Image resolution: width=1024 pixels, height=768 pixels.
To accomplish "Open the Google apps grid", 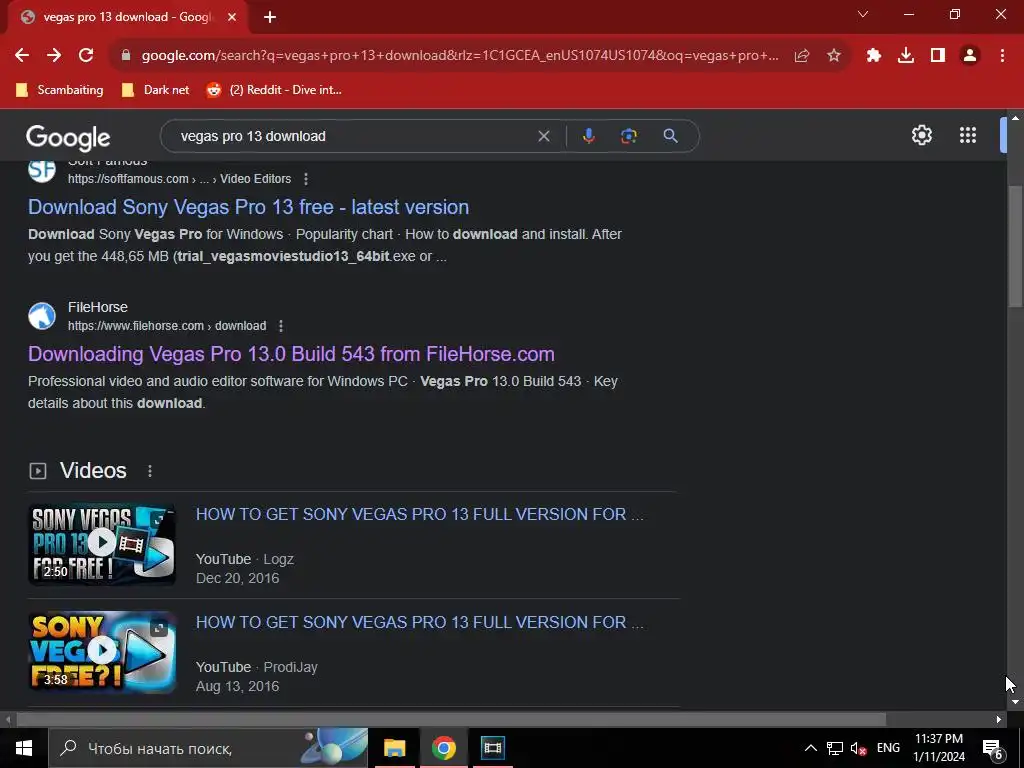I will click(968, 135).
